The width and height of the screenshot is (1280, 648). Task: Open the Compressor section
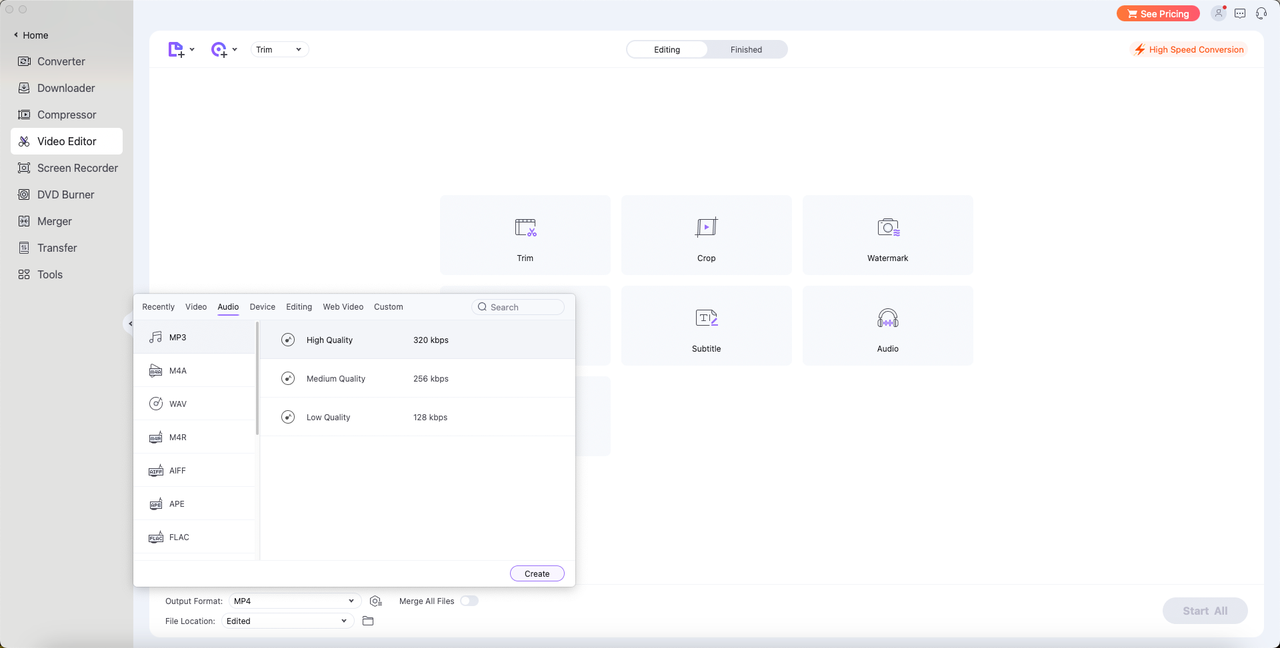(x=66, y=115)
